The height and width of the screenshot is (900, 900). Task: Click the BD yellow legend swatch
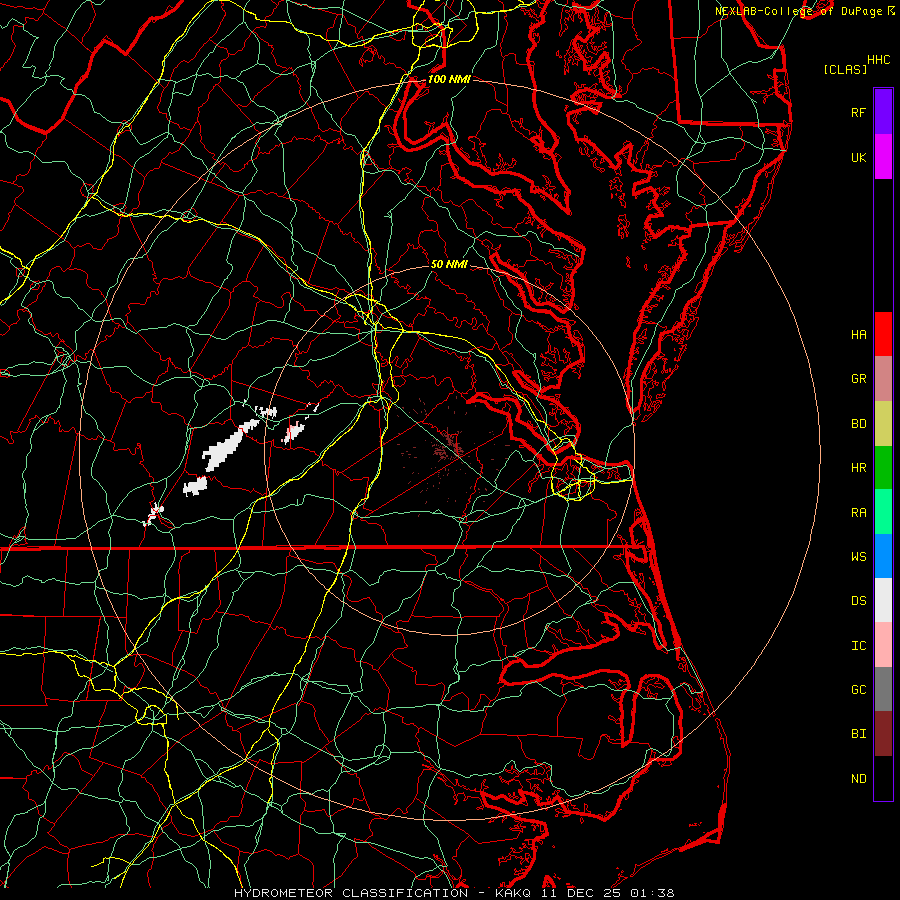(883, 423)
